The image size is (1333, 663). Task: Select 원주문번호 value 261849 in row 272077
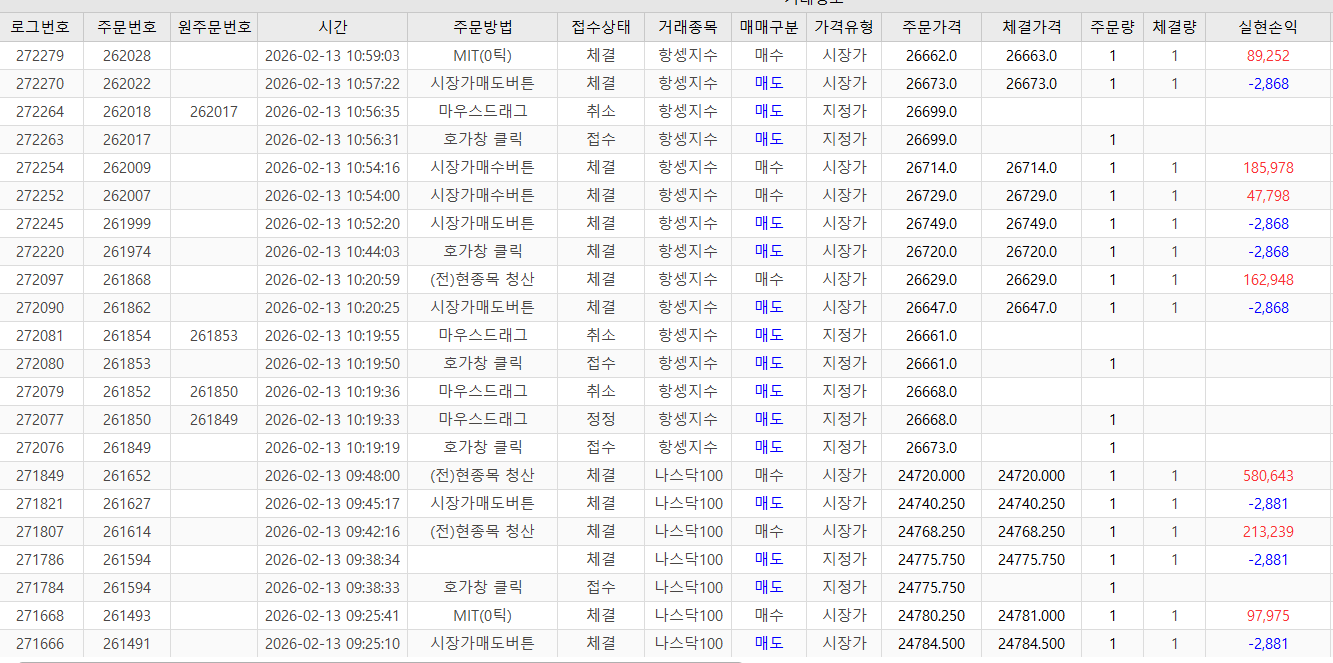pos(214,420)
